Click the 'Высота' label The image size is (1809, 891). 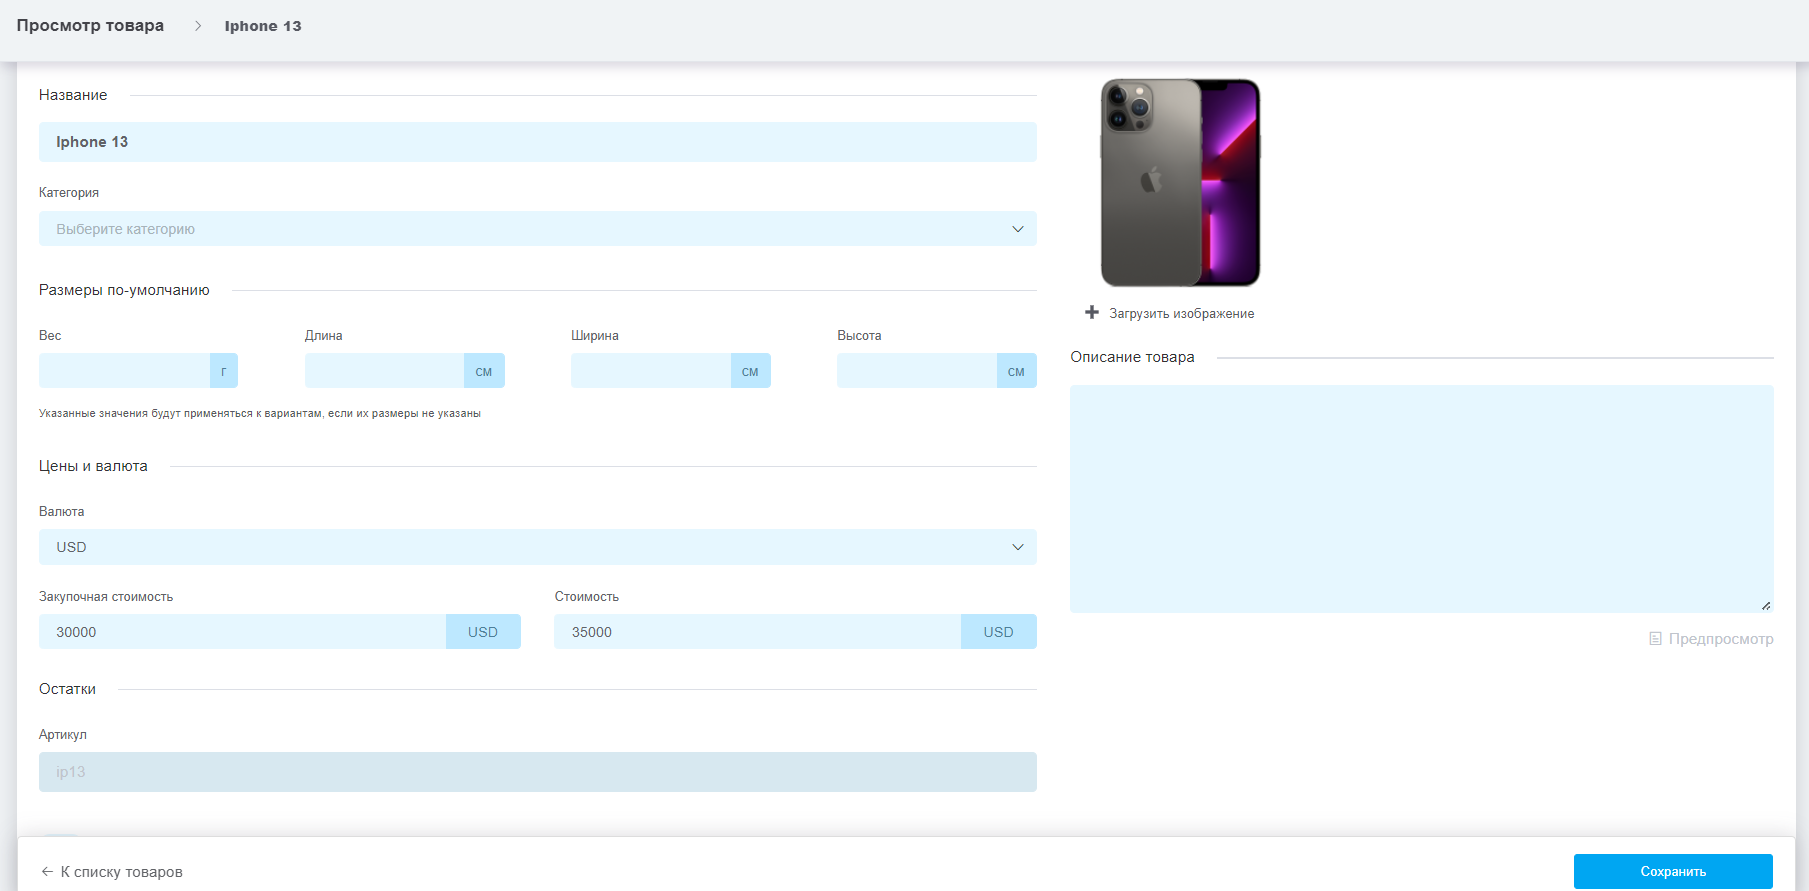859,336
